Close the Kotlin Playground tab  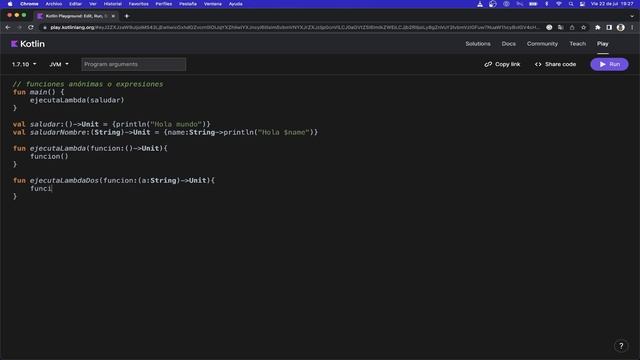click(x=113, y=16)
